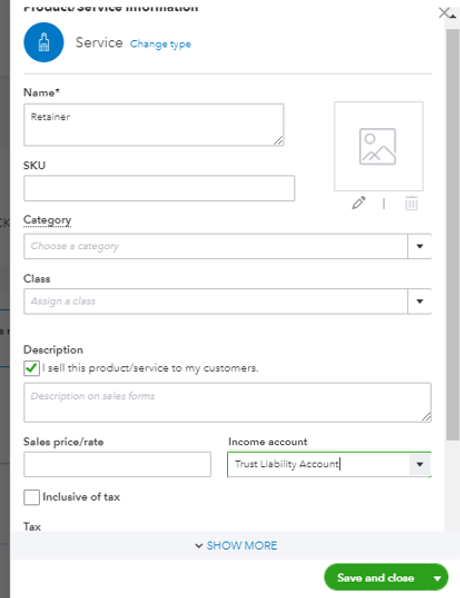Uncheck I sell this product/service checkbox

[x=31, y=368]
